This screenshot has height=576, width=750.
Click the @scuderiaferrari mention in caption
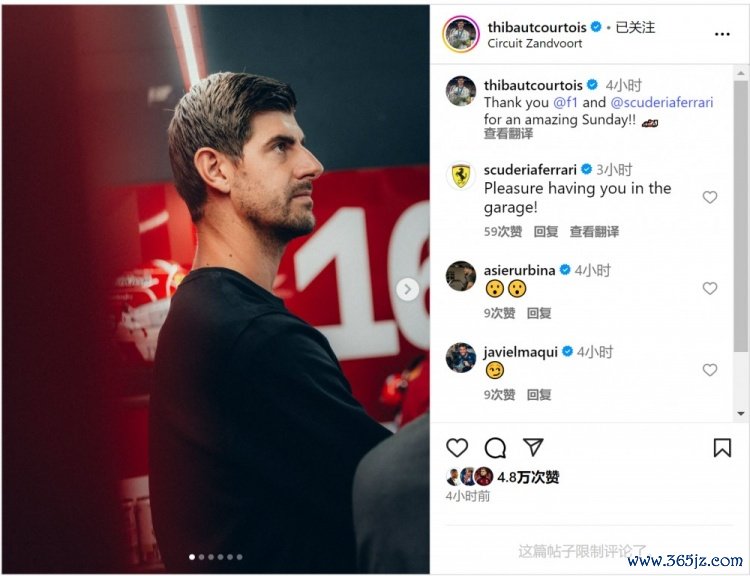coord(662,102)
